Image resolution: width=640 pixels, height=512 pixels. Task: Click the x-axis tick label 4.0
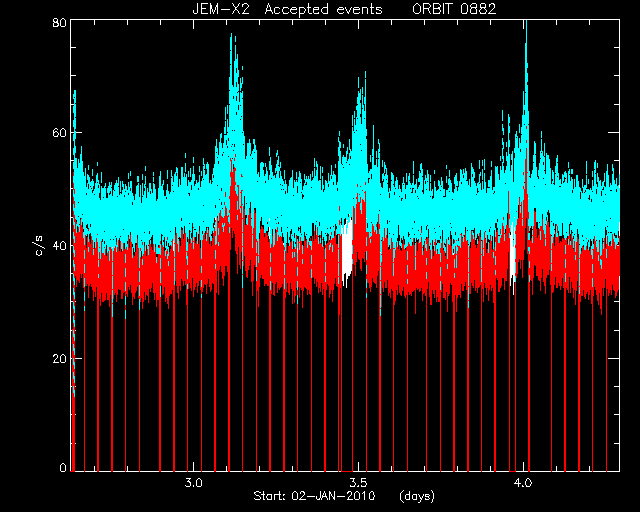coord(523,483)
